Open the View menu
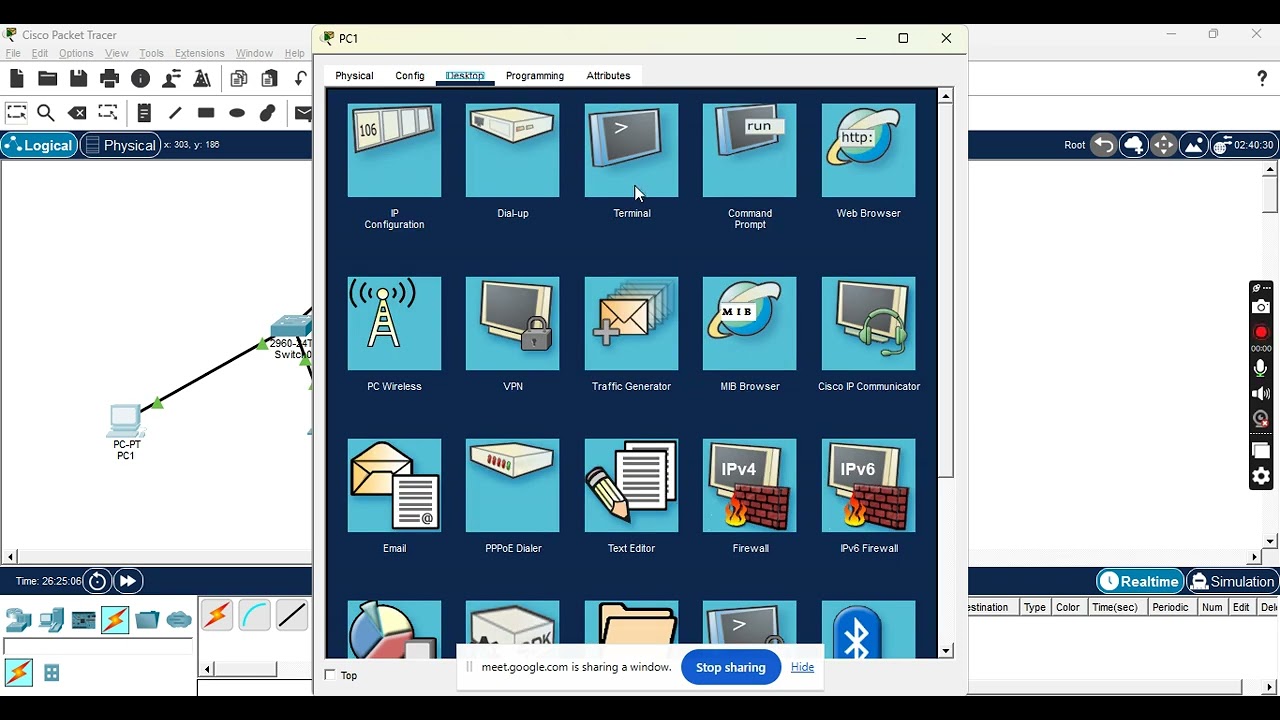Image resolution: width=1280 pixels, height=720 pixels. coord(117,53)
